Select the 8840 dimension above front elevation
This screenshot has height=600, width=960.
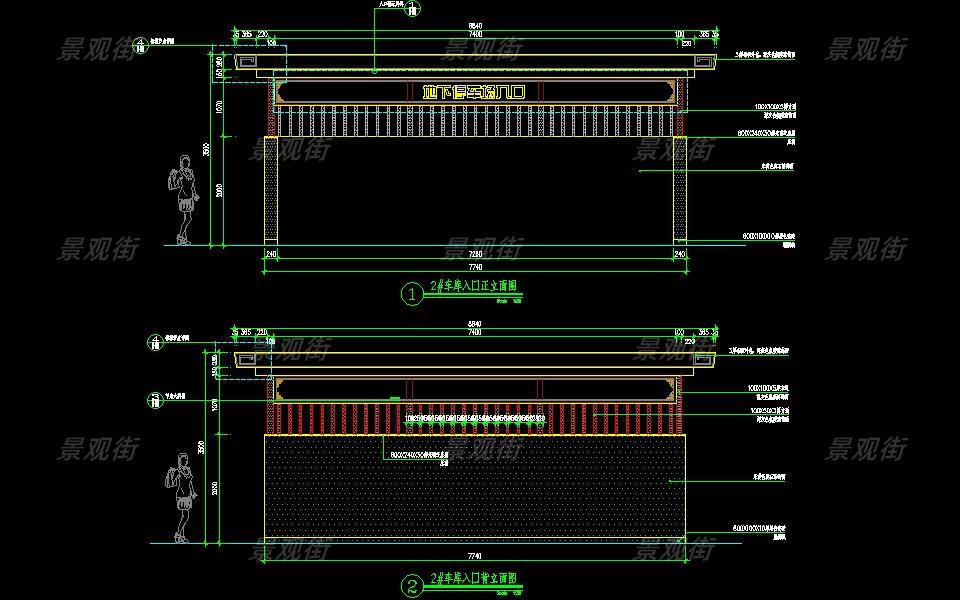[475, 26]
